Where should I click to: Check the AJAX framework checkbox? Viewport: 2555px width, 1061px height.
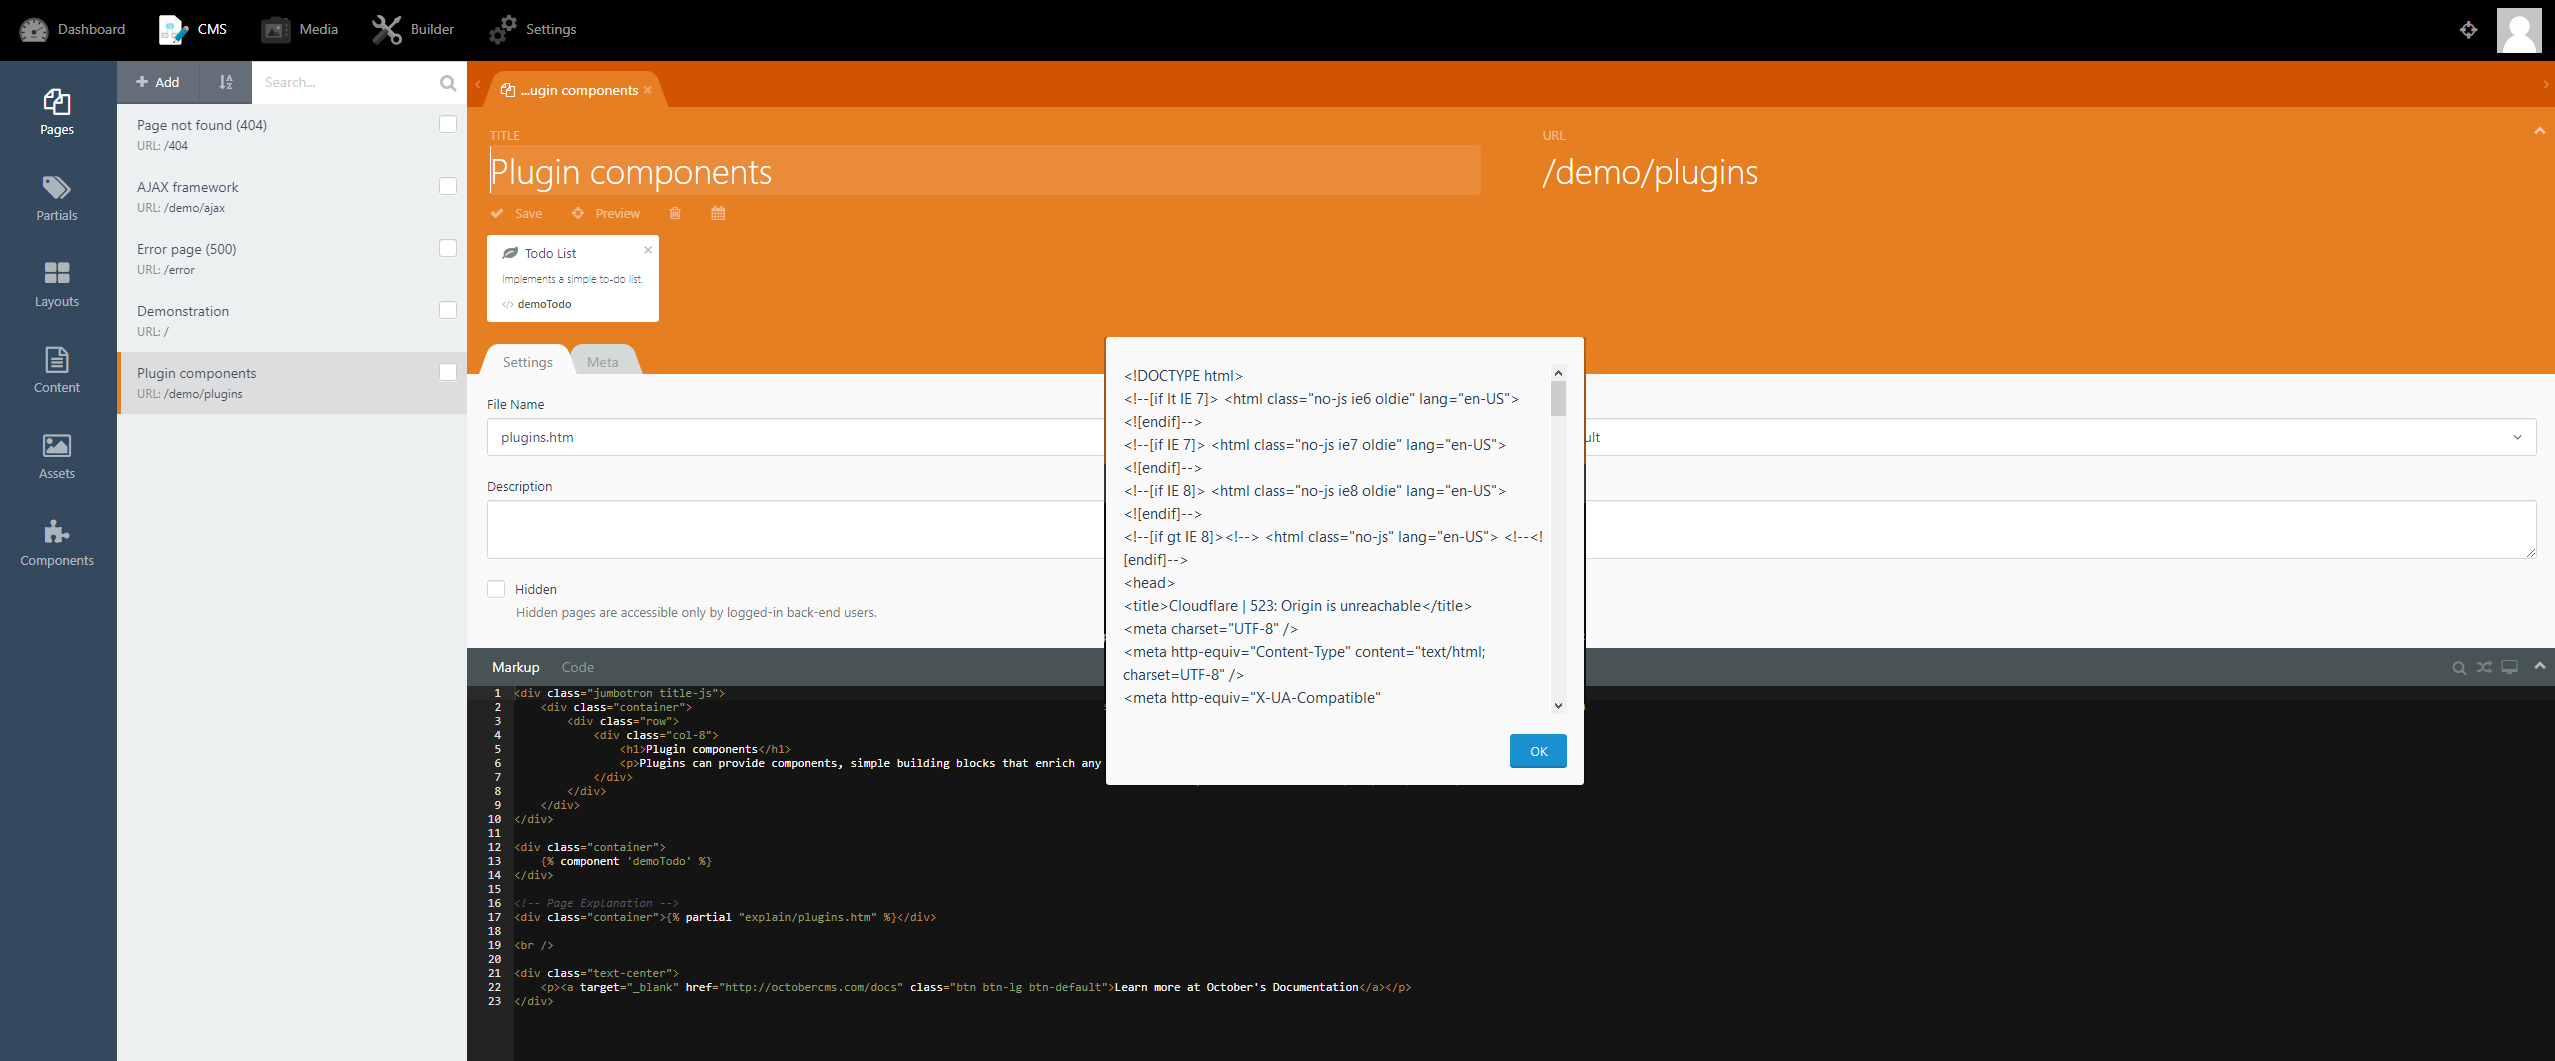[448, 186]
